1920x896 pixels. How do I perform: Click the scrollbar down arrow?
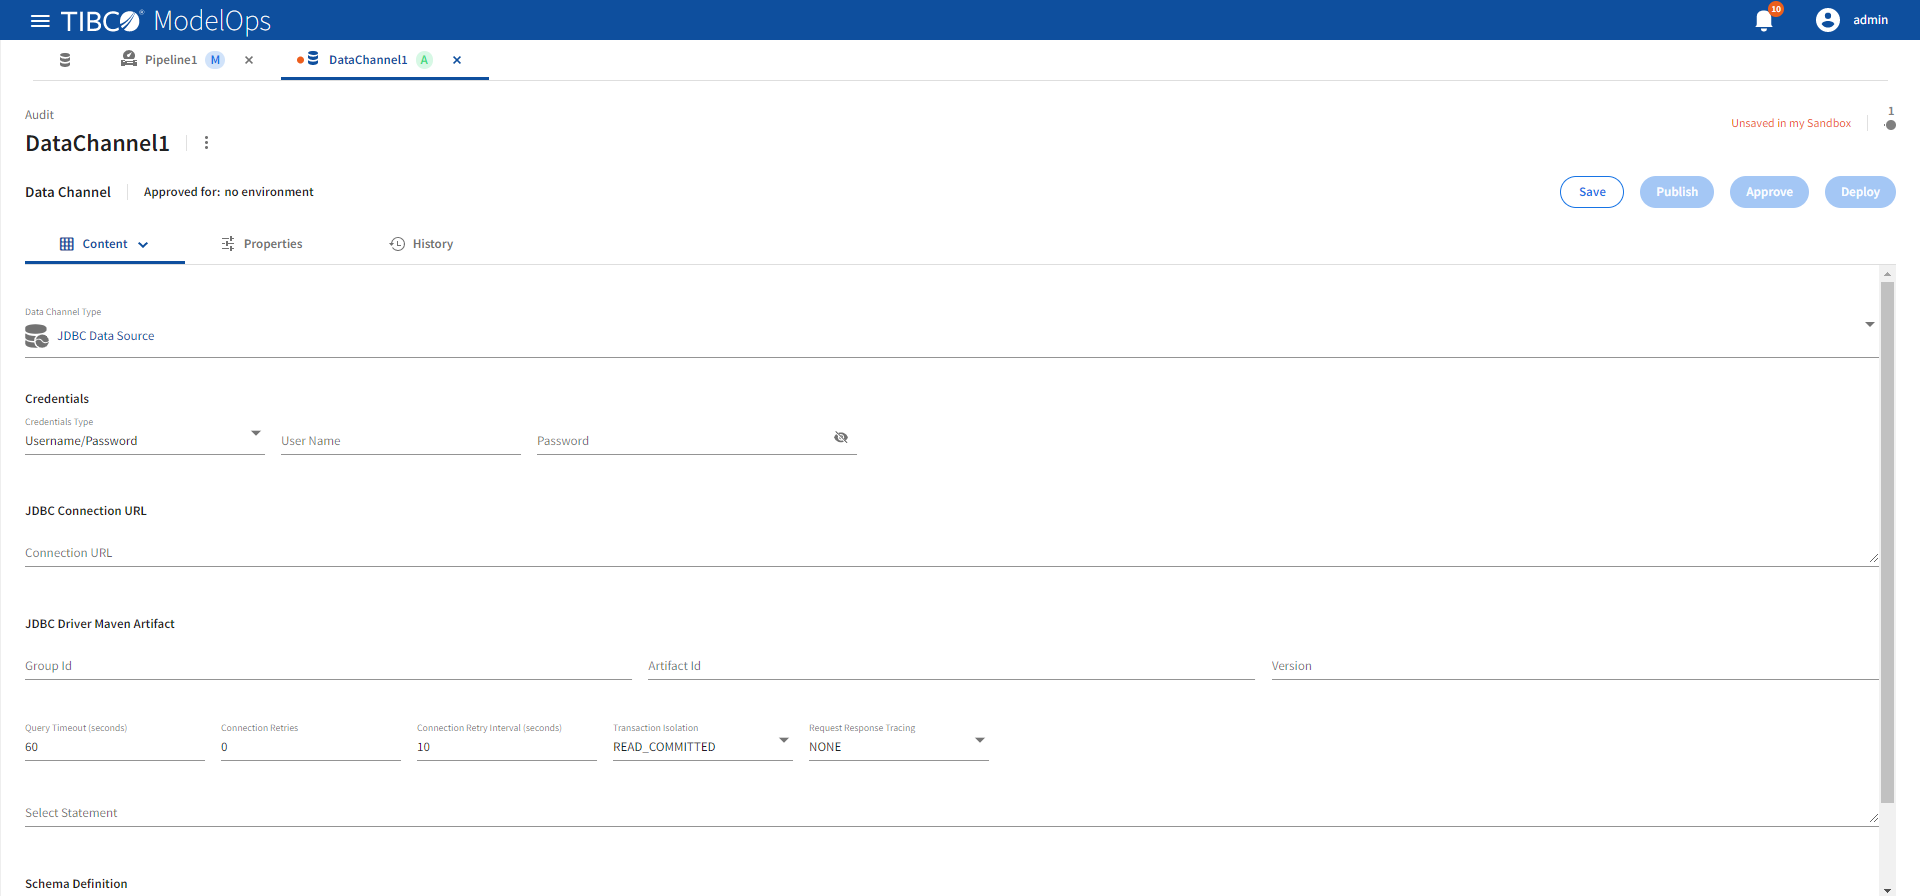1888,889
